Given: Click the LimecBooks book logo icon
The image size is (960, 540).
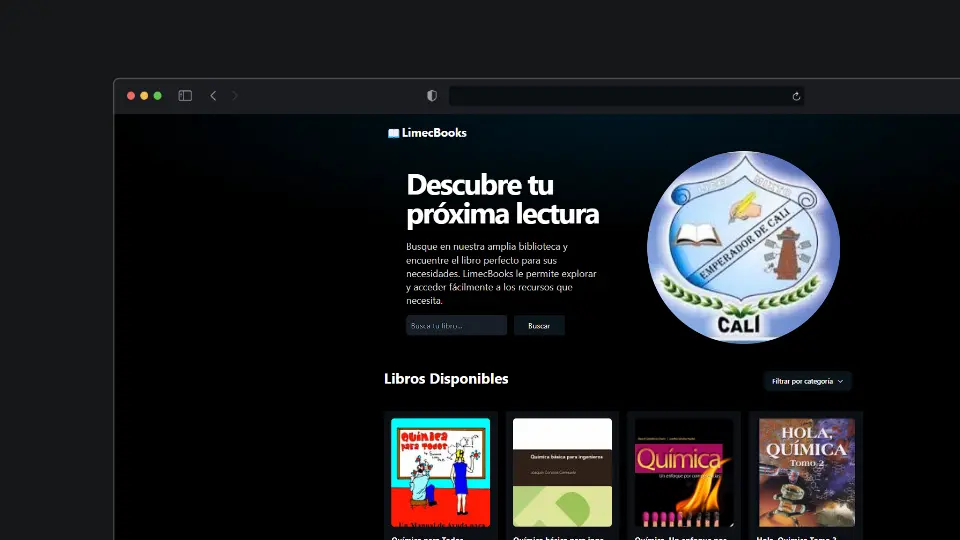Looking at the screenshot, I should pos(393,133).
